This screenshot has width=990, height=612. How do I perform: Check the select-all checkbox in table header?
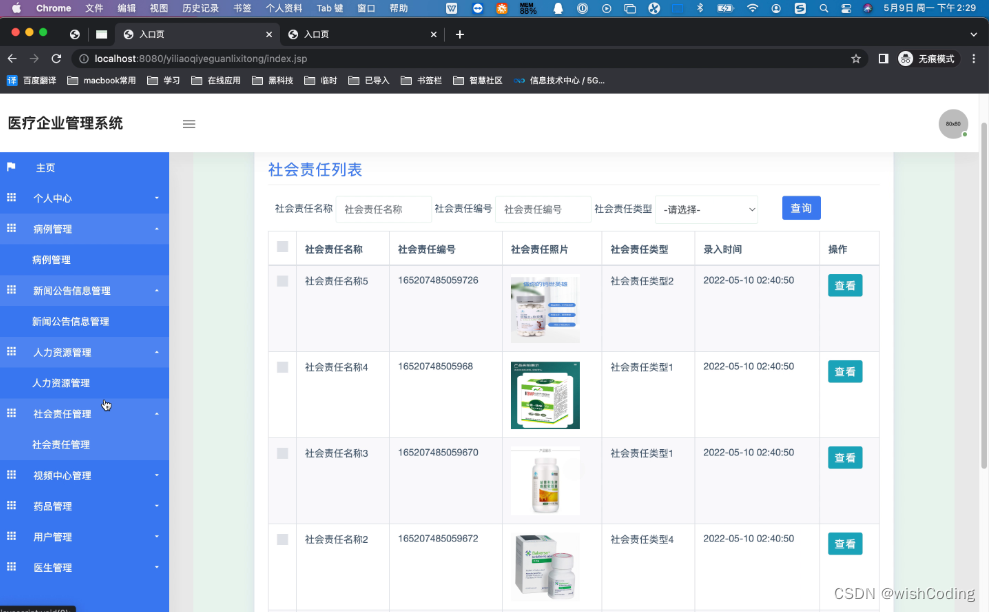pyautogui.click(x=281, y=248)
